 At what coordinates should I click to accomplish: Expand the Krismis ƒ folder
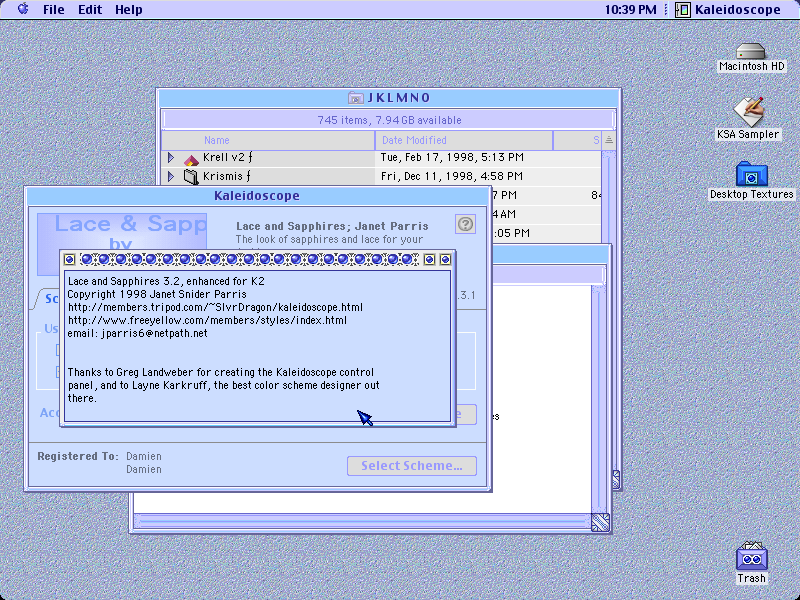171,177
